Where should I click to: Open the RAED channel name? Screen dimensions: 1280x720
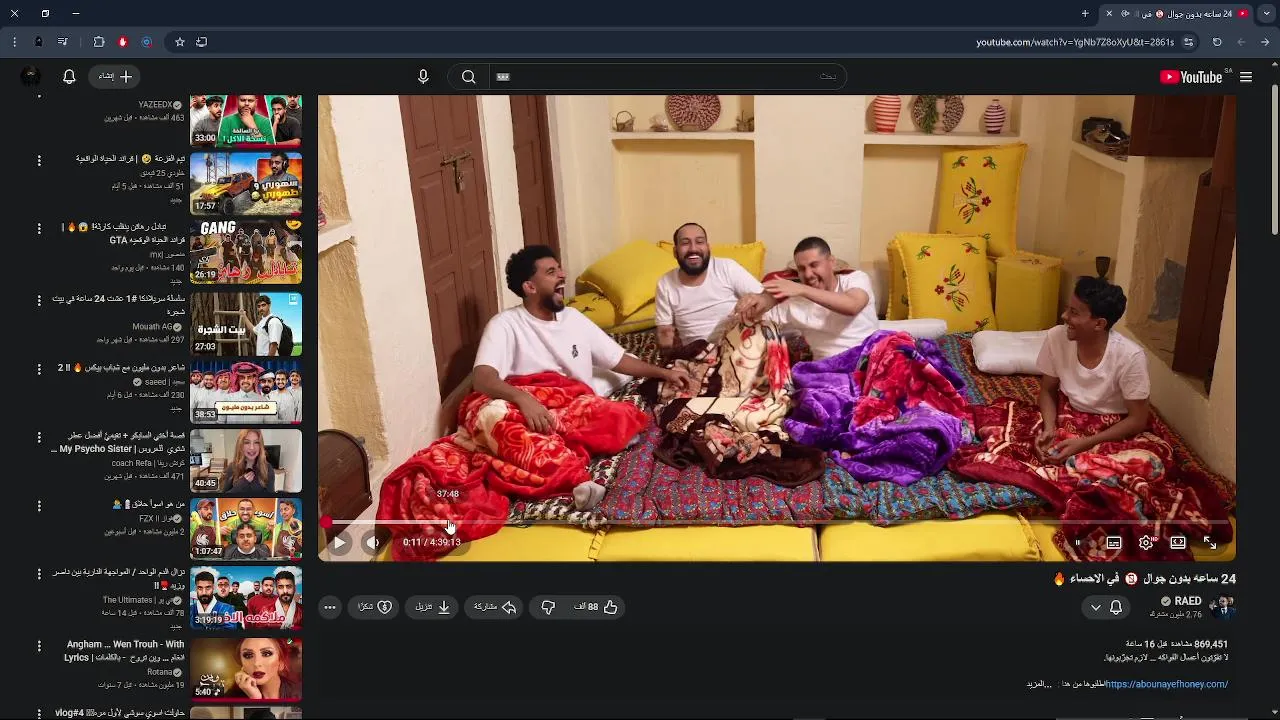(x=1187, y=601)
